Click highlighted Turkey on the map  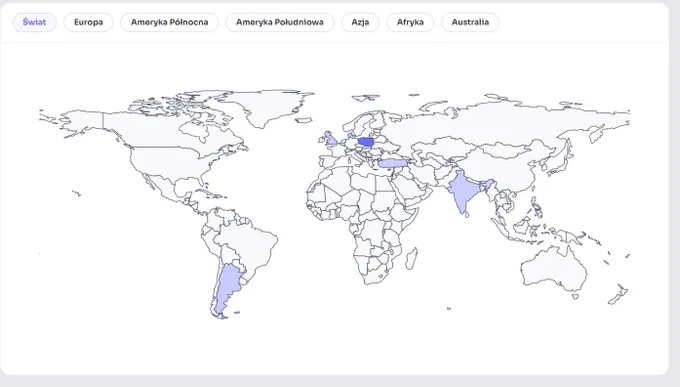click(392, 163)
